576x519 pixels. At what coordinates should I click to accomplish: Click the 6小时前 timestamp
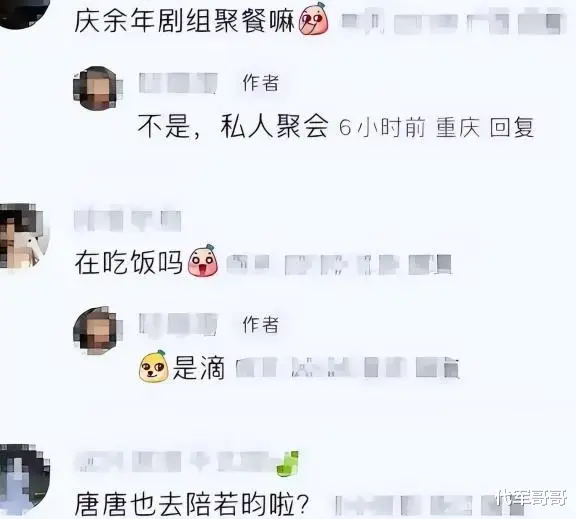pos(382,127)
